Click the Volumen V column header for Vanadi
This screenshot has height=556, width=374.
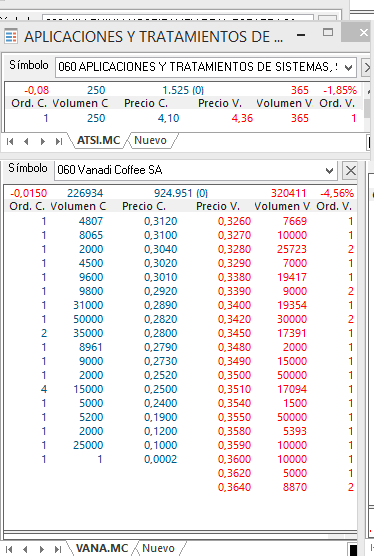click(x=282, y=206)
